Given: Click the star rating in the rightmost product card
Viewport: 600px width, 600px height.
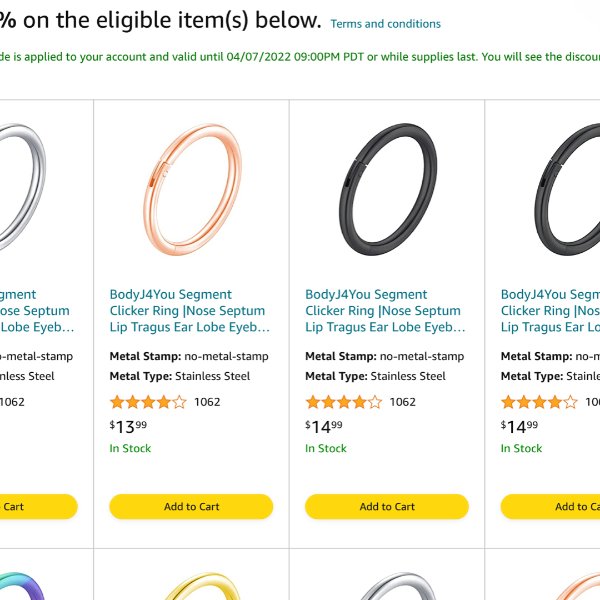Looking at the screenshot, I should [x=539, y=402].
